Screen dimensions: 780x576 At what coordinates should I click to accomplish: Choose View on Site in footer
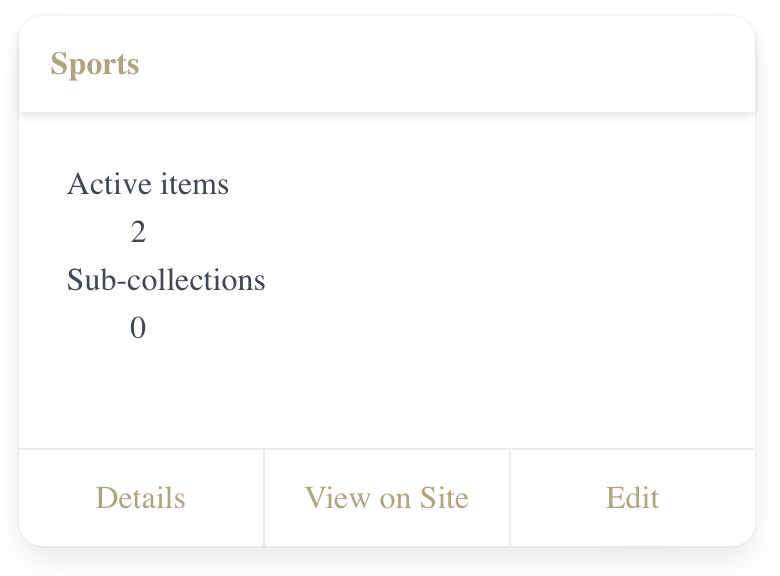386,498
